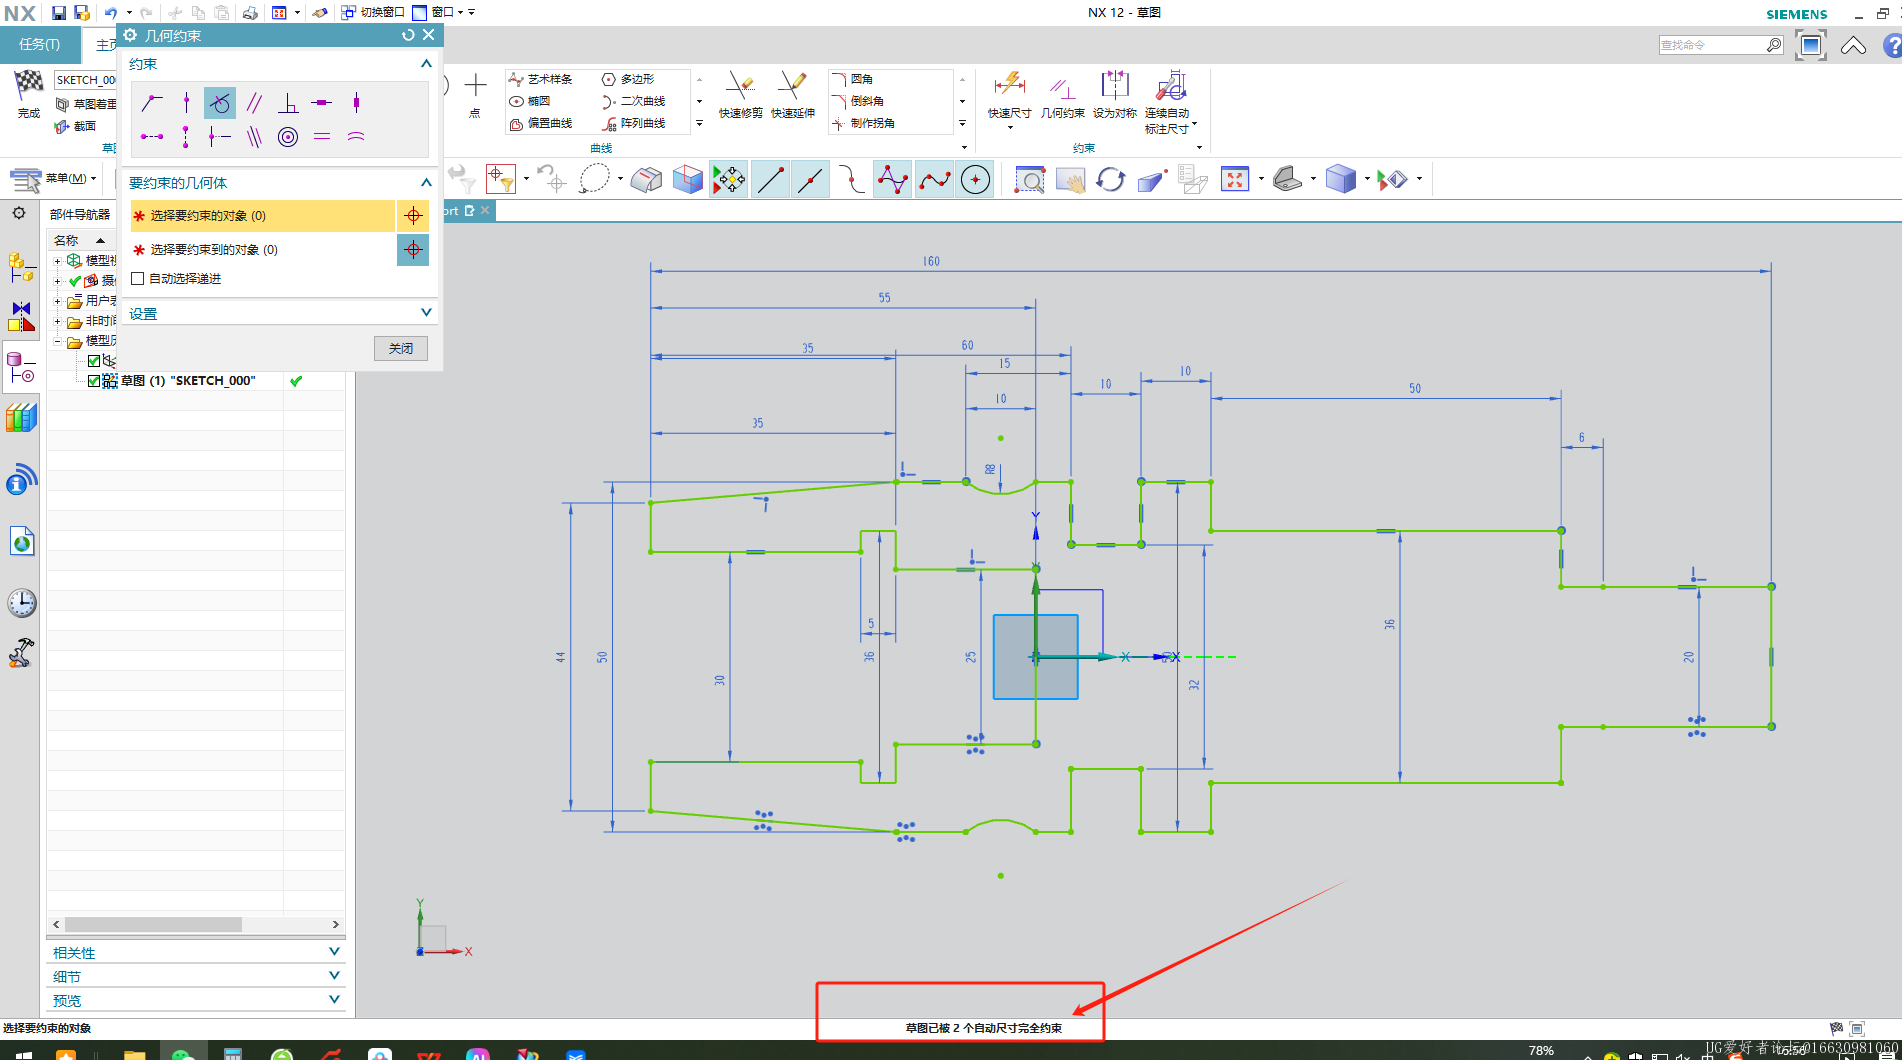Toggle the Enable Snap Point button

[729, 180]
